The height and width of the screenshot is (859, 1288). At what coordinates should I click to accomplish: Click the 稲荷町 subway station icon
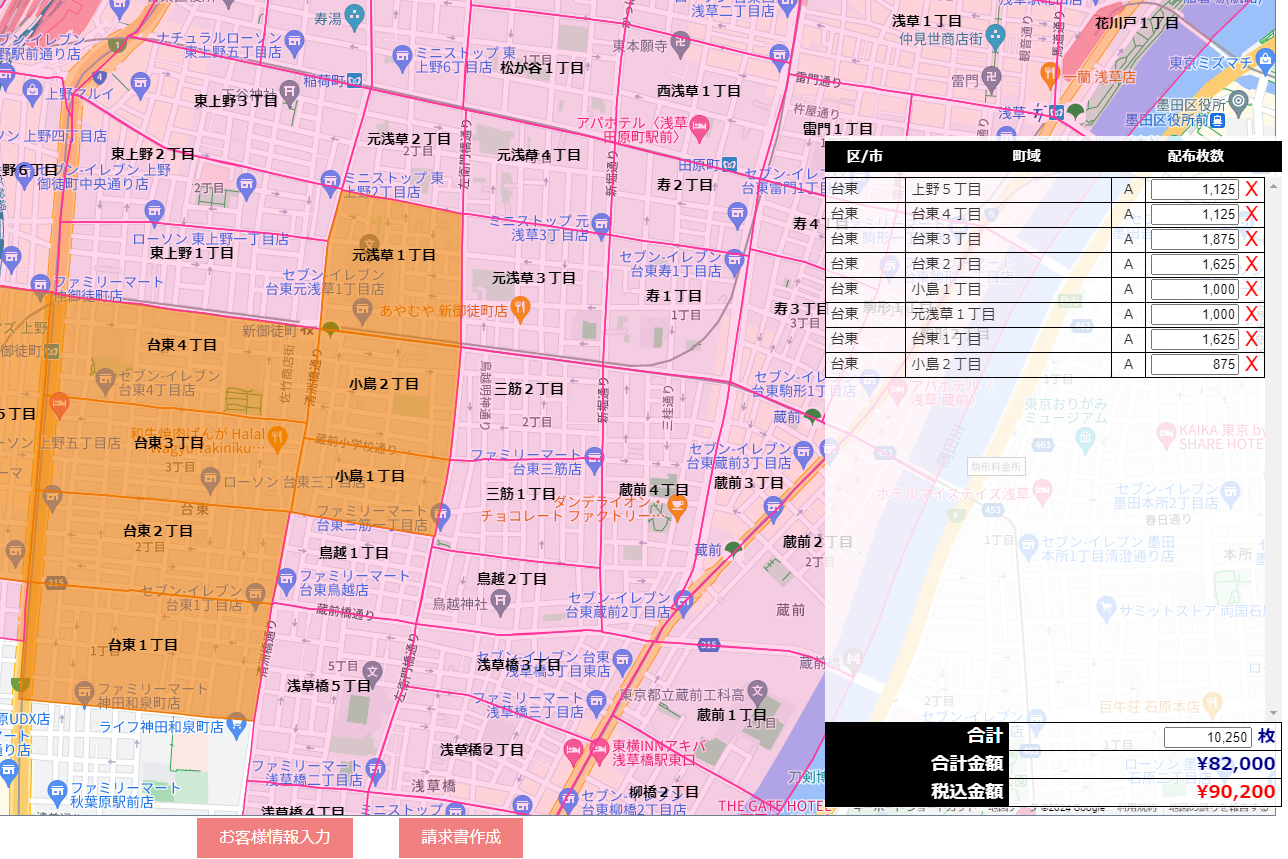coord(355,79)
